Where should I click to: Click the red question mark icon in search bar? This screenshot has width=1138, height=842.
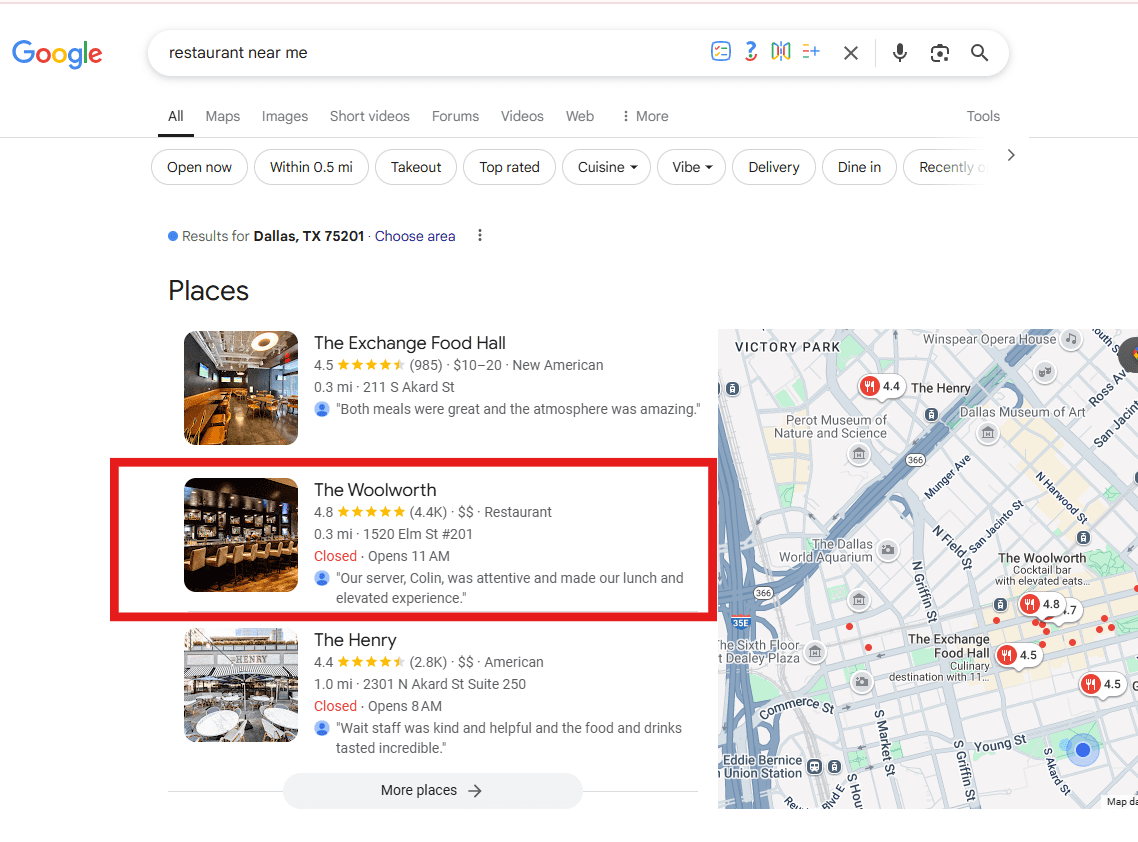(751, 52)
